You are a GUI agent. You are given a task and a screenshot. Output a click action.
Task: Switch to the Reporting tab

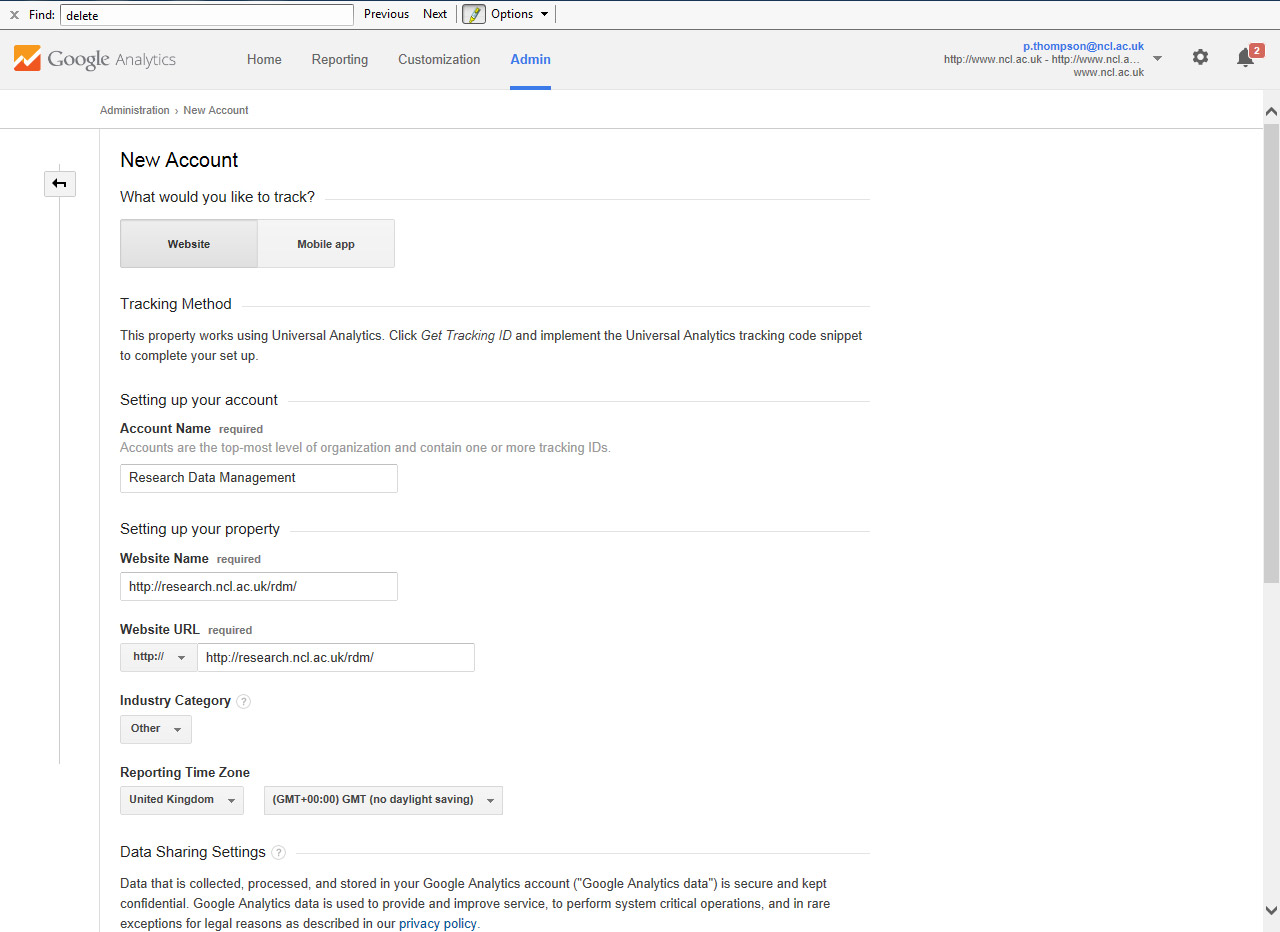click(x=340, y=59)
